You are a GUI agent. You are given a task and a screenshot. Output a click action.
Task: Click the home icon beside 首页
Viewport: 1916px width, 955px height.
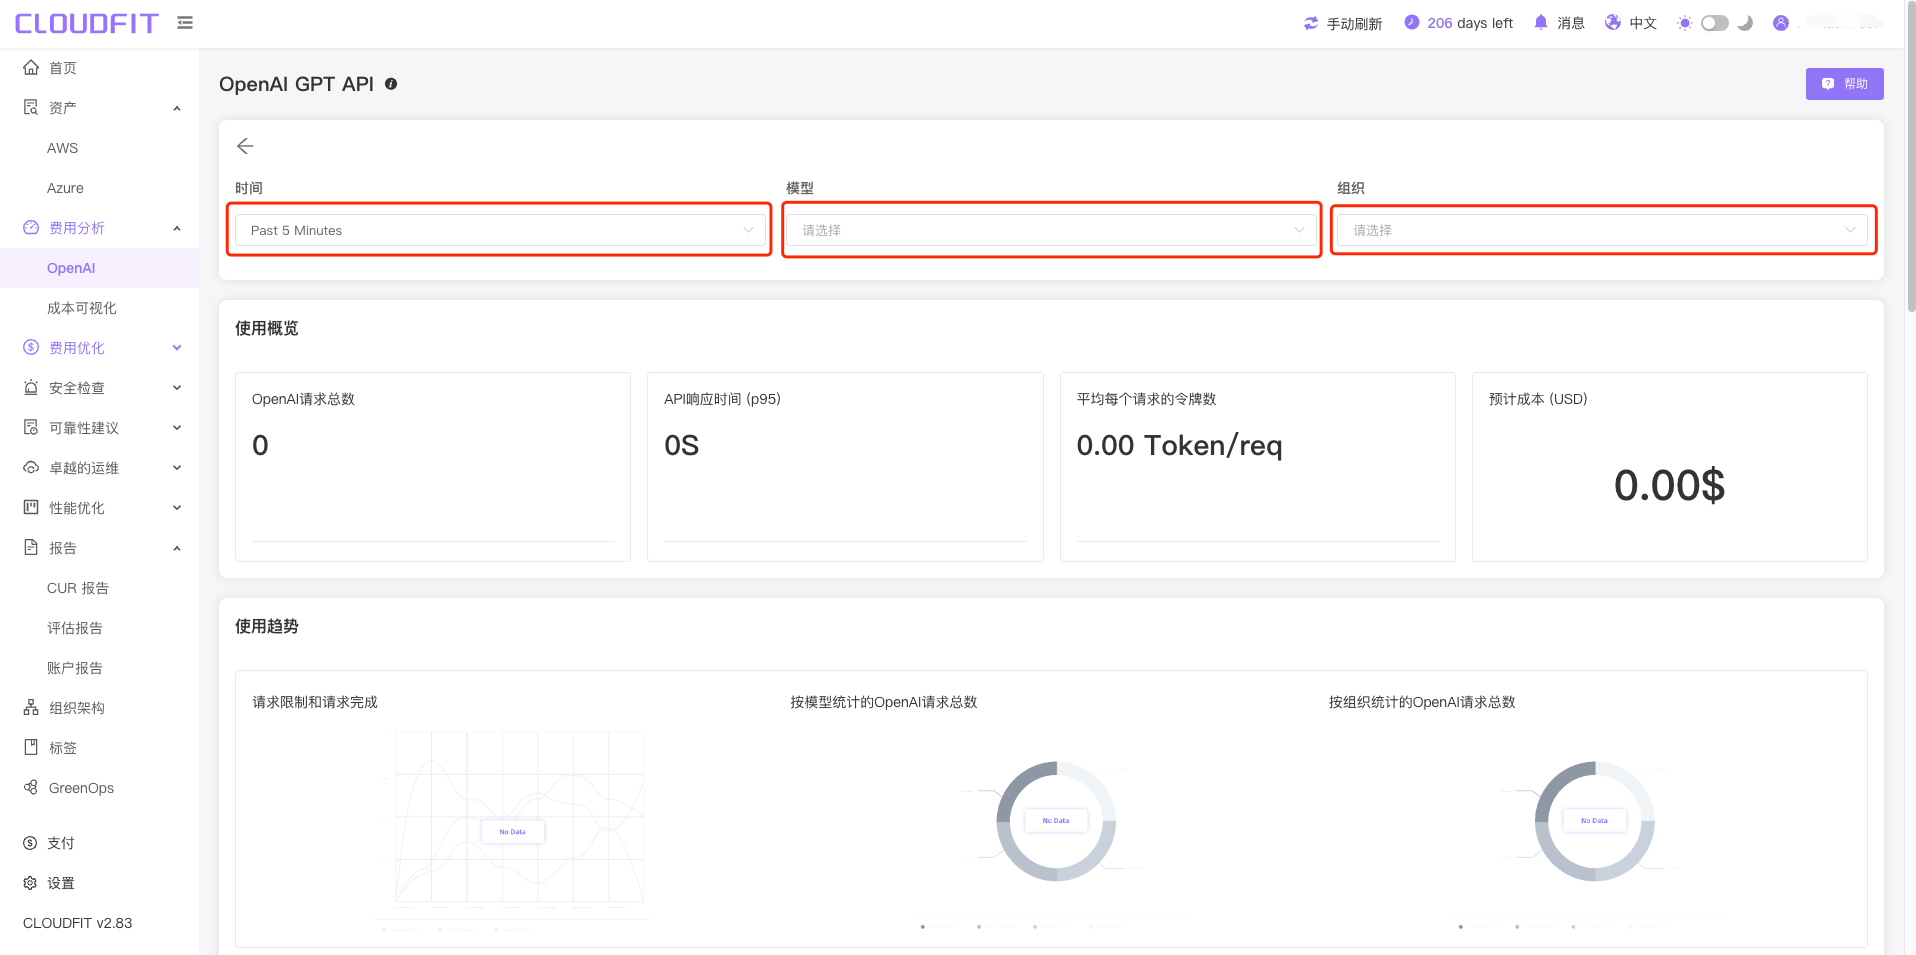point(31,67)
